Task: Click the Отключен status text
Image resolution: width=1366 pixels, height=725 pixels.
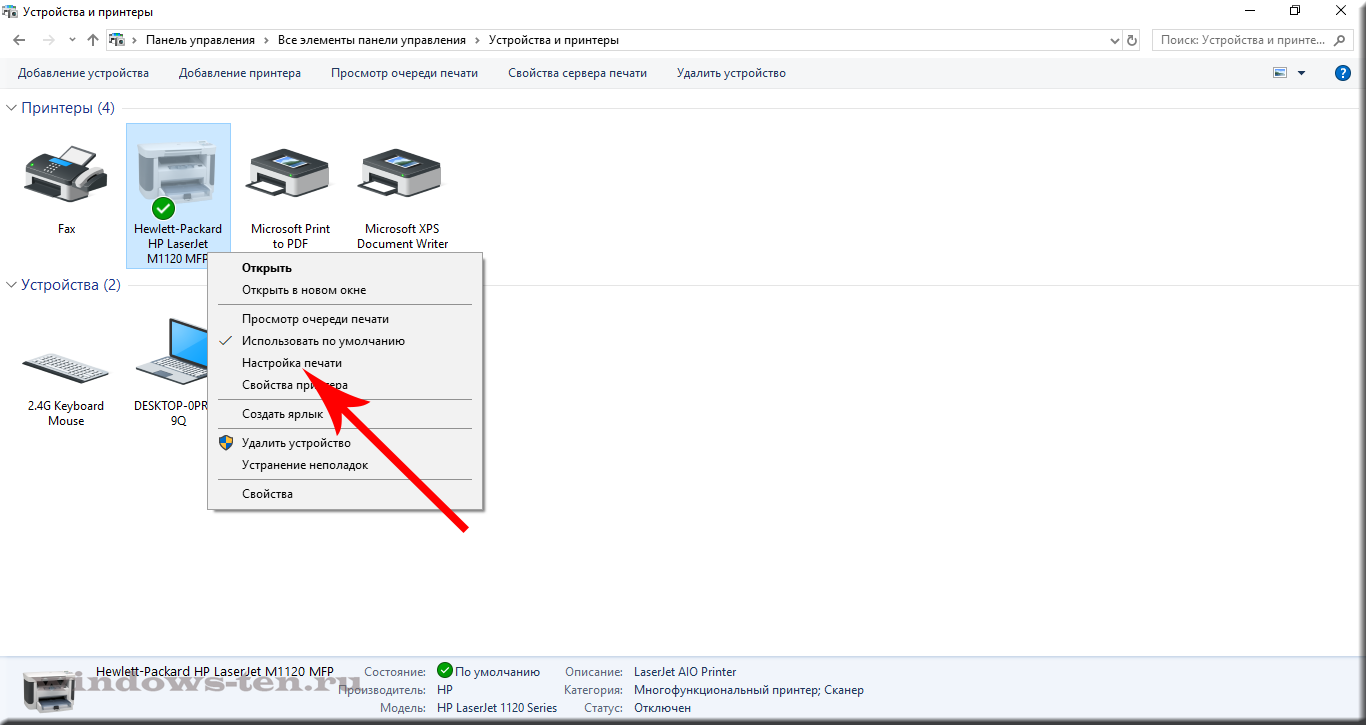Action: (x=662, y=708)
